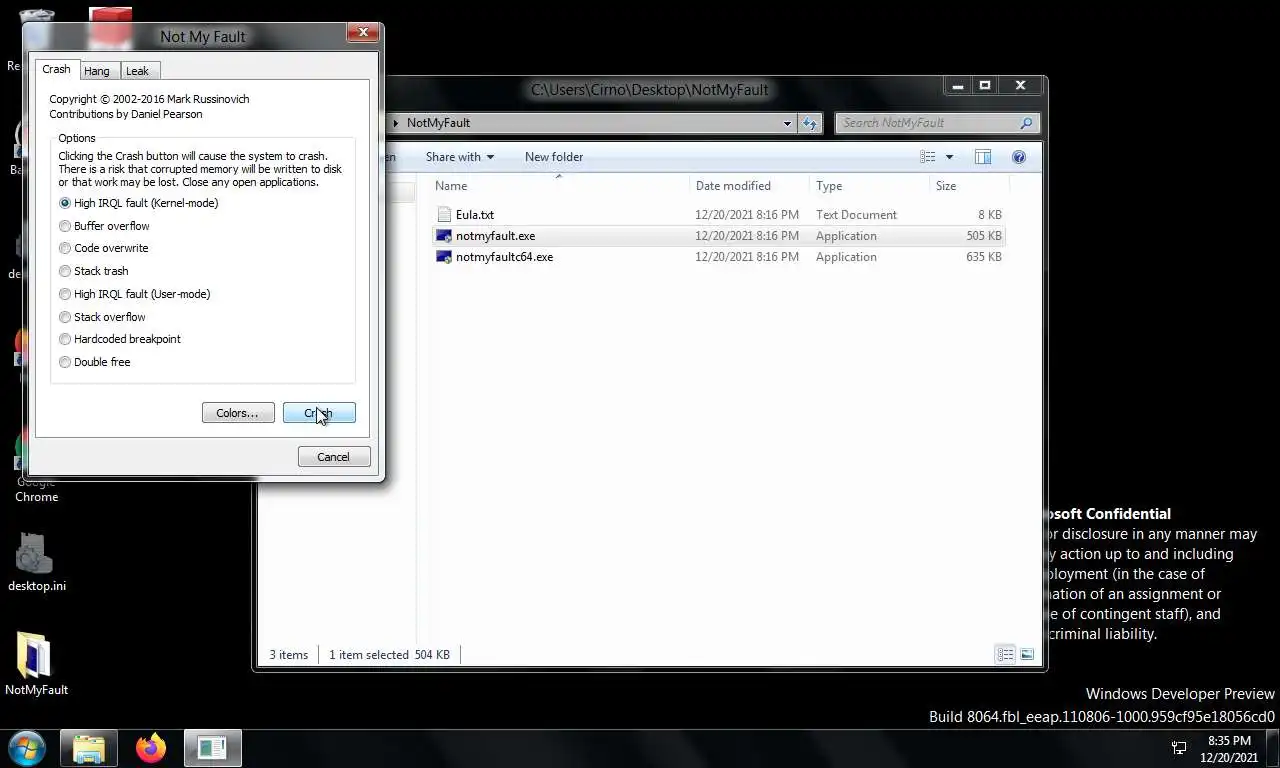Click the Google Chrome desktop shortcut label
Viewport: 1280px width, 768px height.
coord(36,489)
